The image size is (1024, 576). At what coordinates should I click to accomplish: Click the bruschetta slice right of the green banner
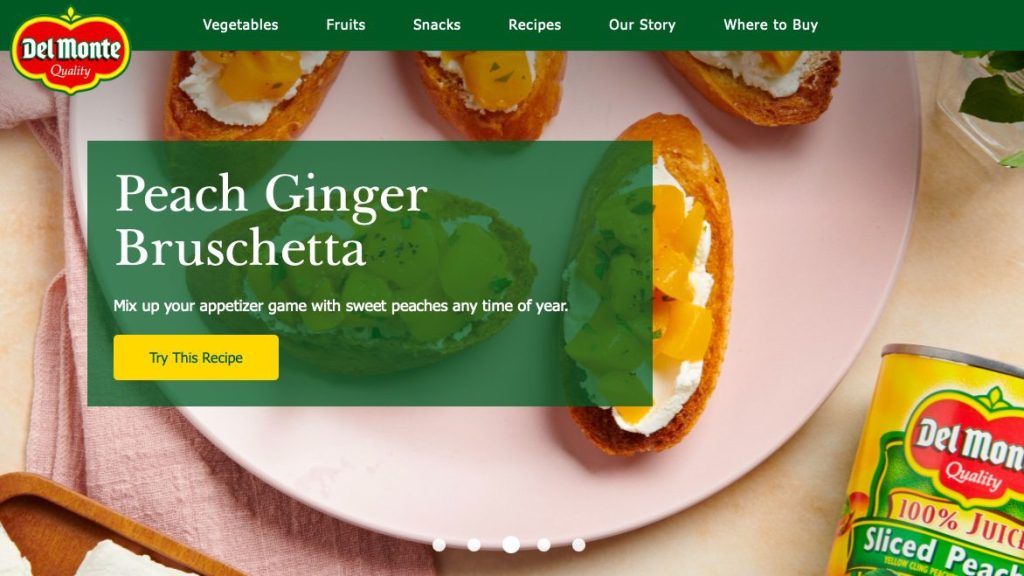[x=691, y=287]
